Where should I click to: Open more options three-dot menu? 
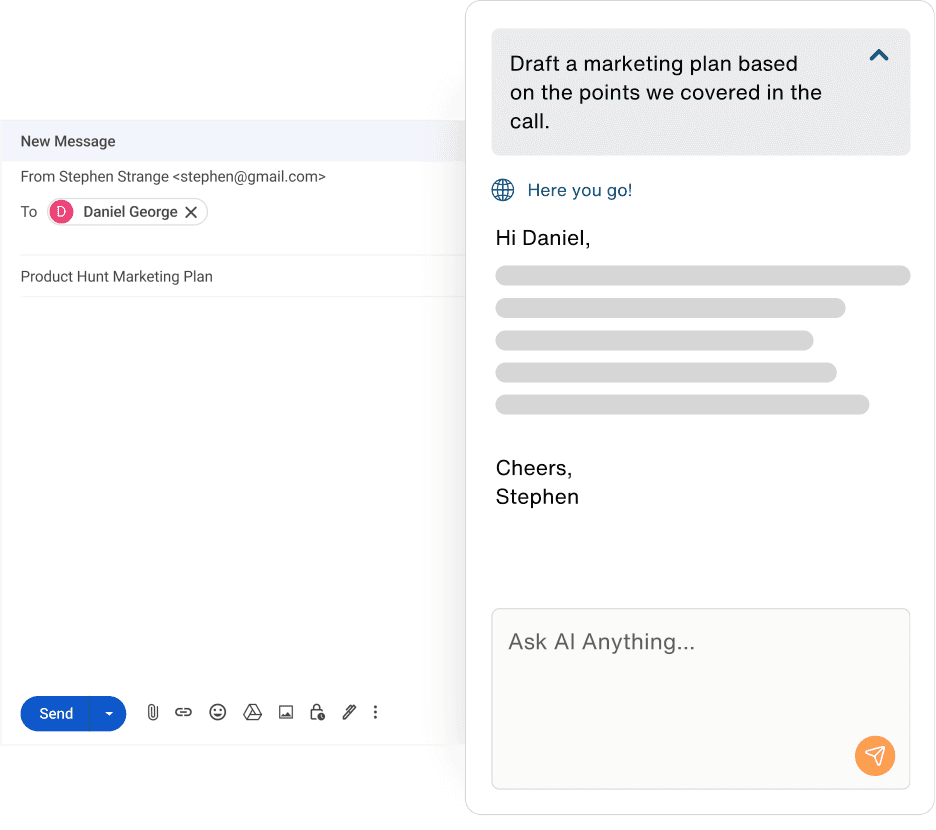375,712
